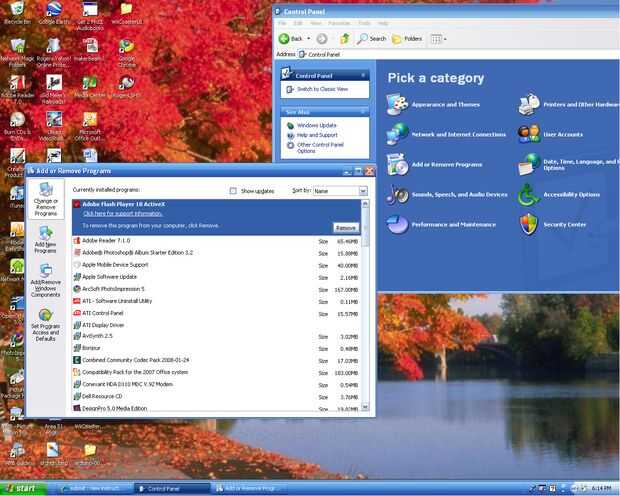
Task: Click the Forward arrow in Control Panel toolbar
Action: (322, 38)
